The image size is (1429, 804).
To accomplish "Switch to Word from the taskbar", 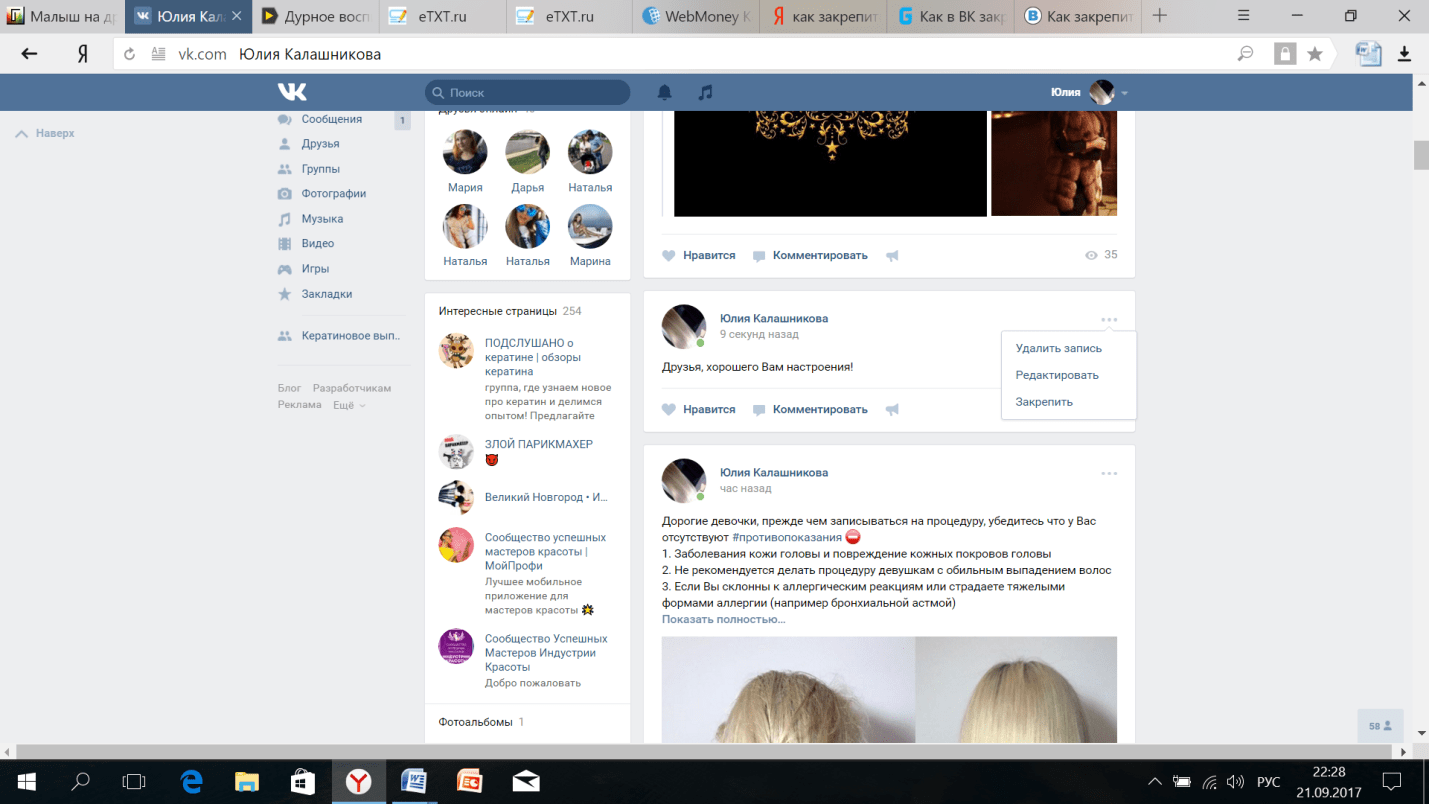I will click(x=414, y=781).
